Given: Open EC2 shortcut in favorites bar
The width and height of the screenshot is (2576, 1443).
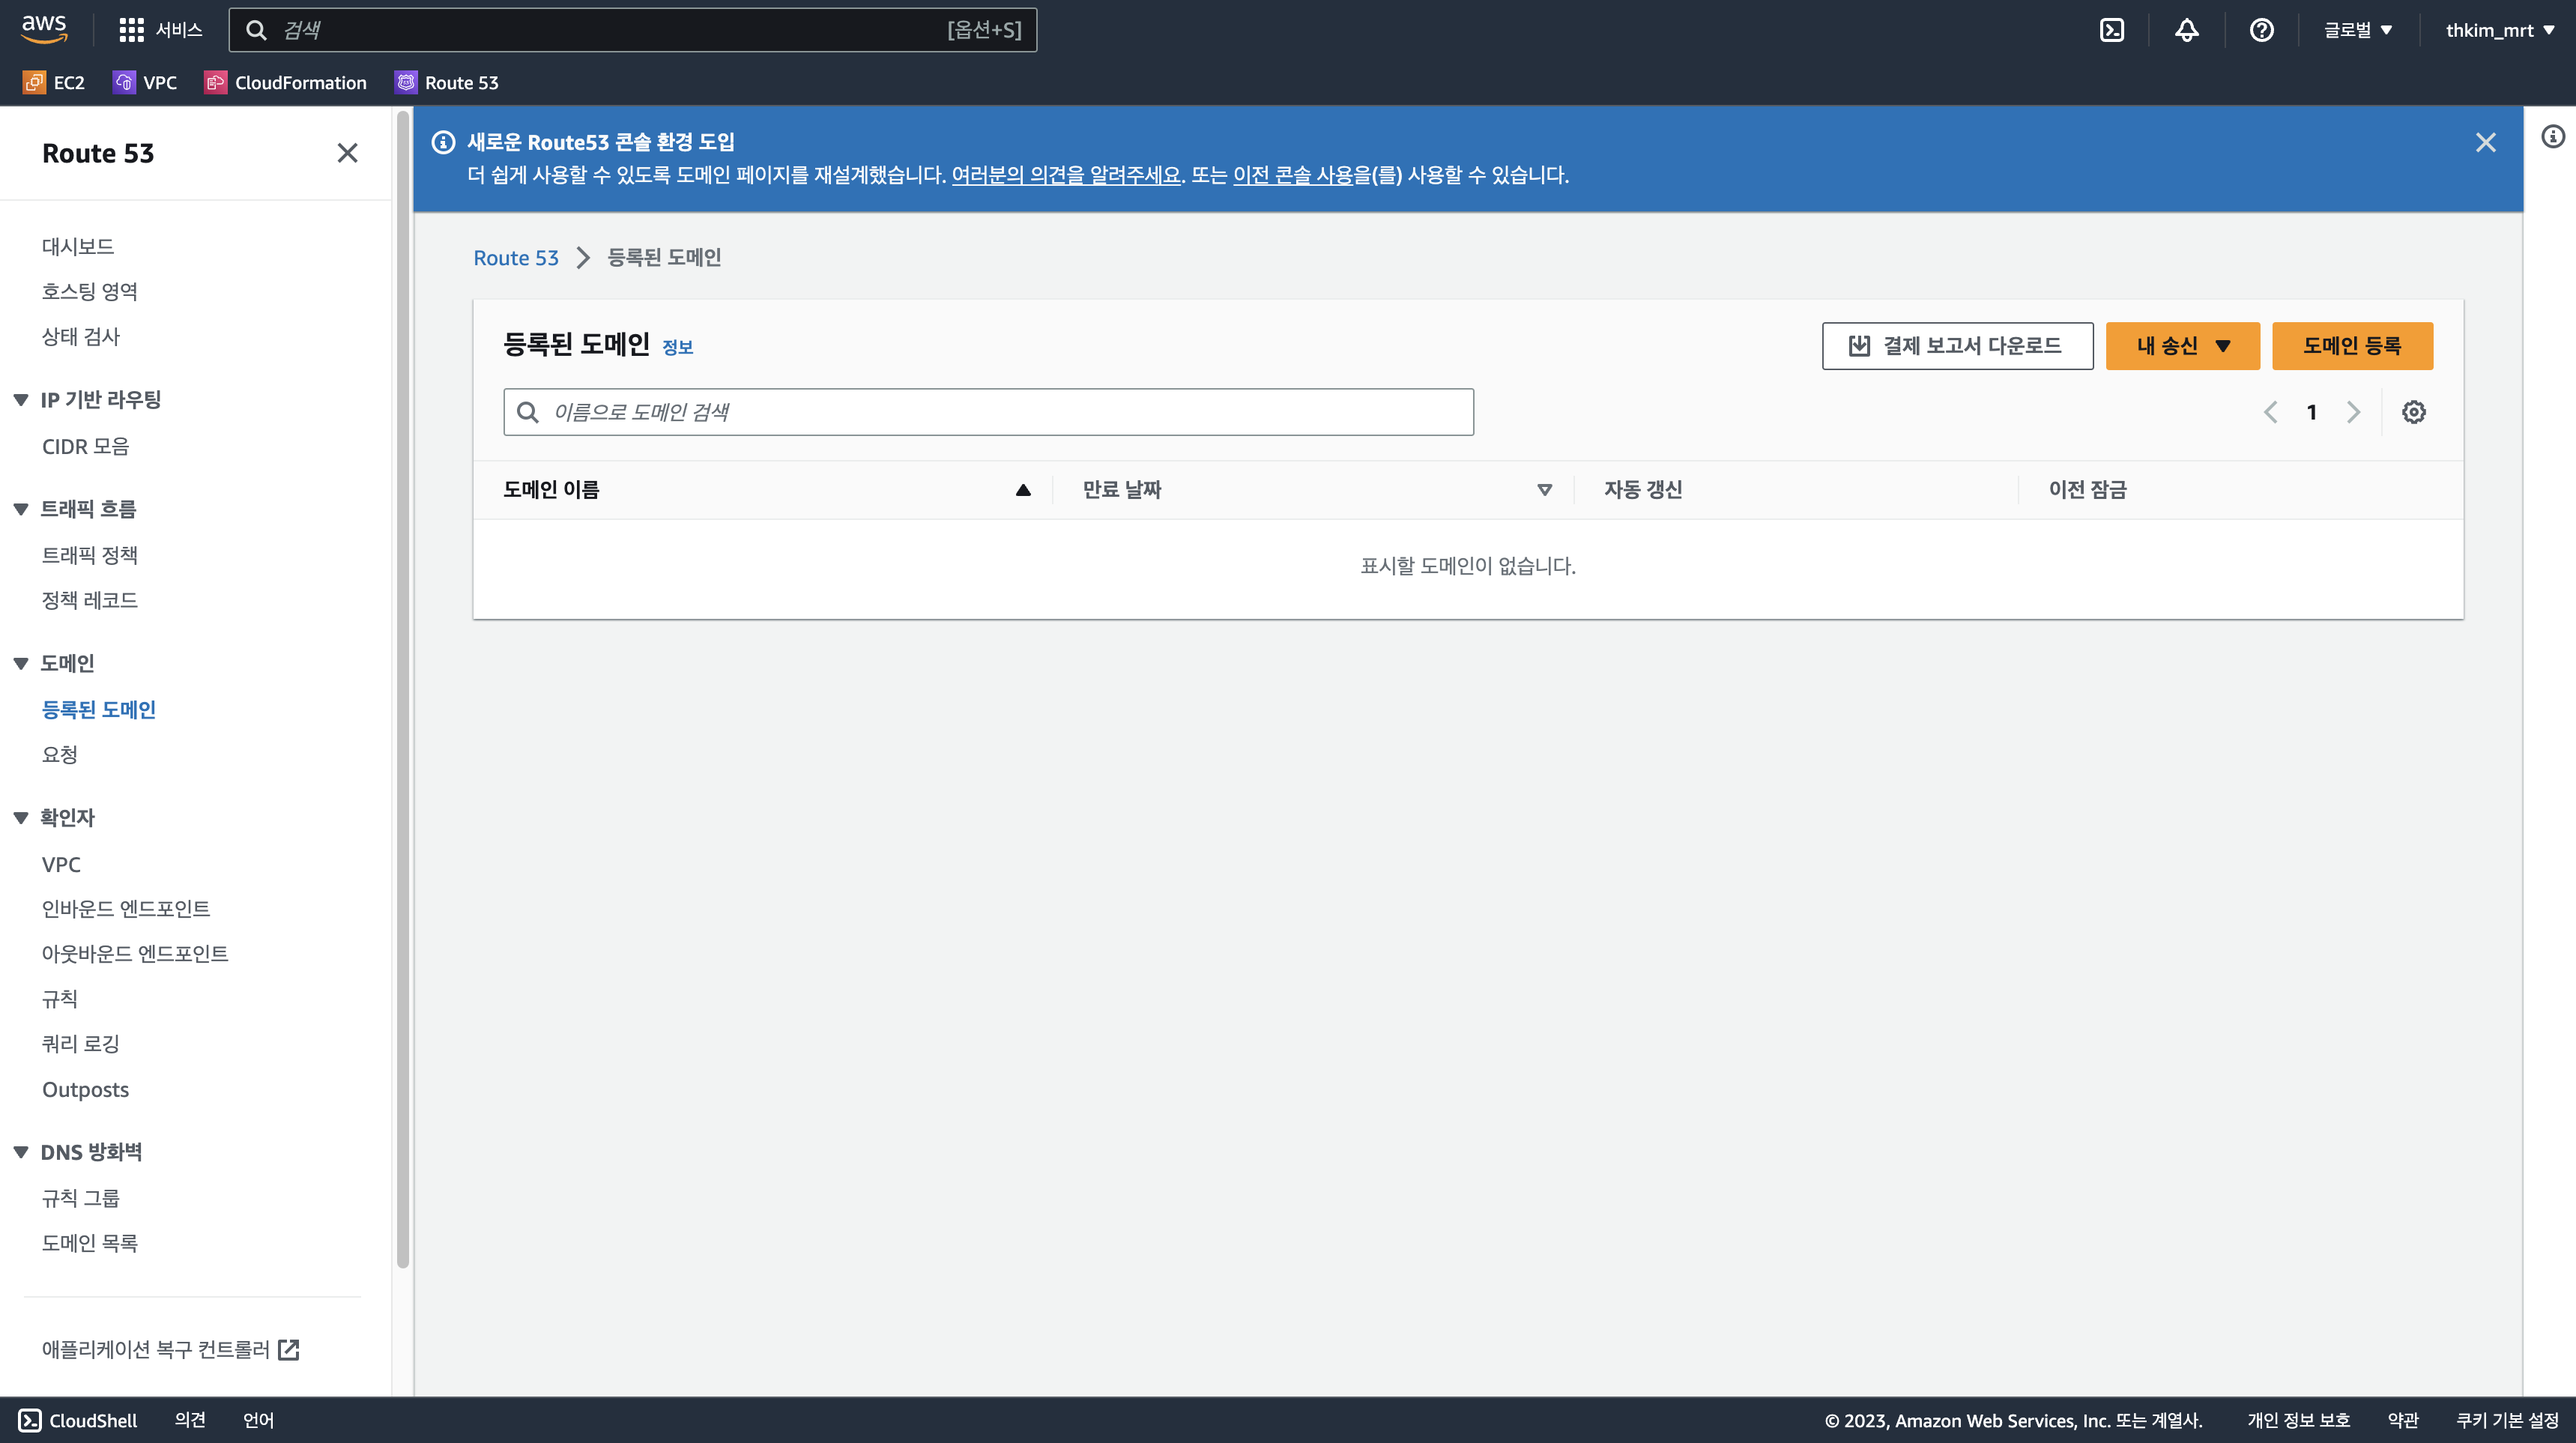Looking at the screenshot, I should click(54, 83).
